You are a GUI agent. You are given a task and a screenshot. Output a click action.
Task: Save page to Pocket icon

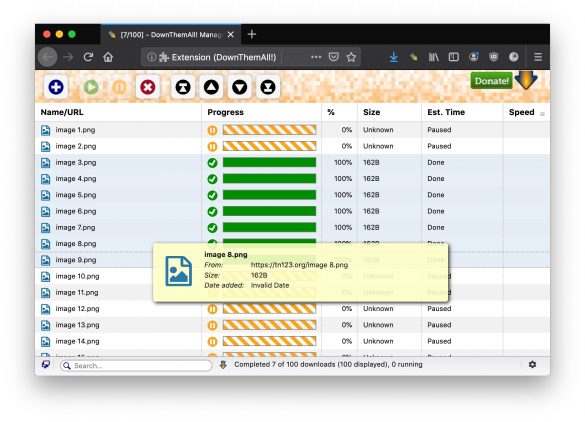(334, 57)
